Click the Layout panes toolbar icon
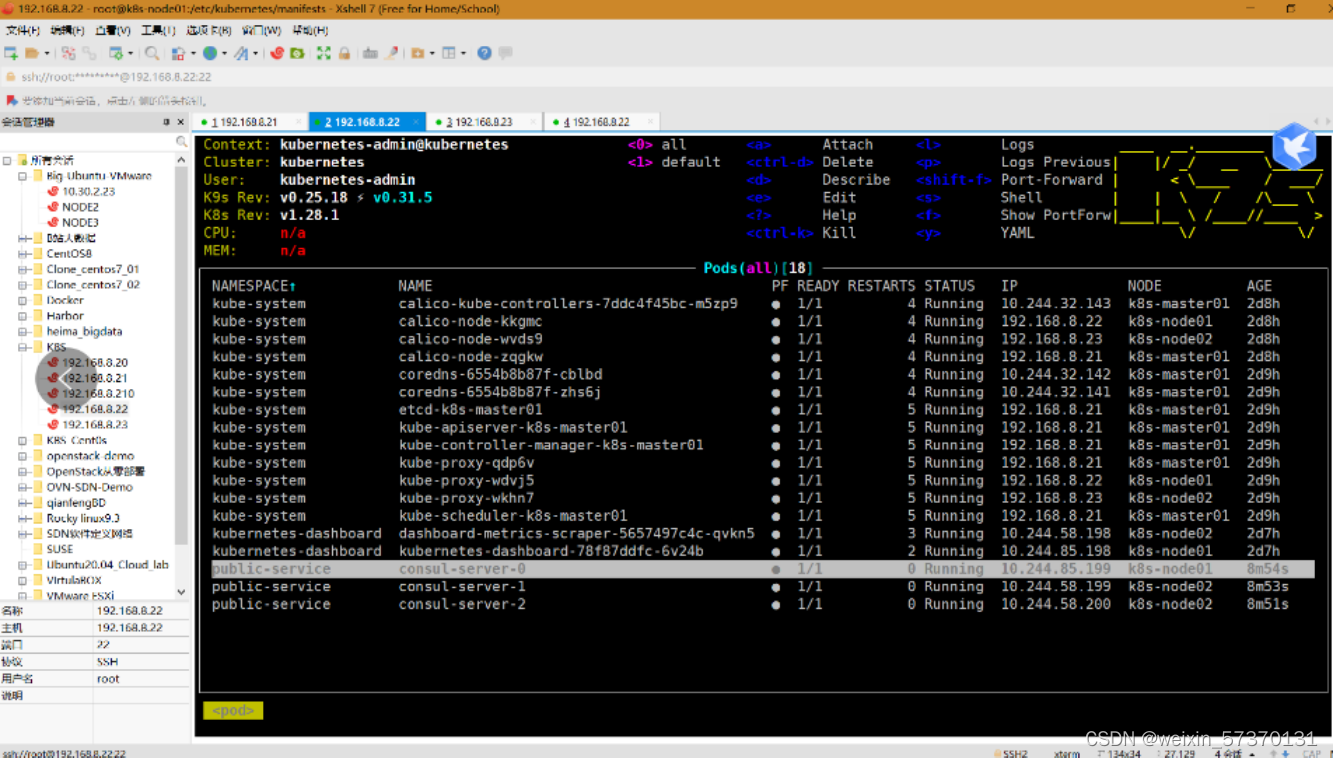This screenshot has width=1333, height=758. pos(449,53)
